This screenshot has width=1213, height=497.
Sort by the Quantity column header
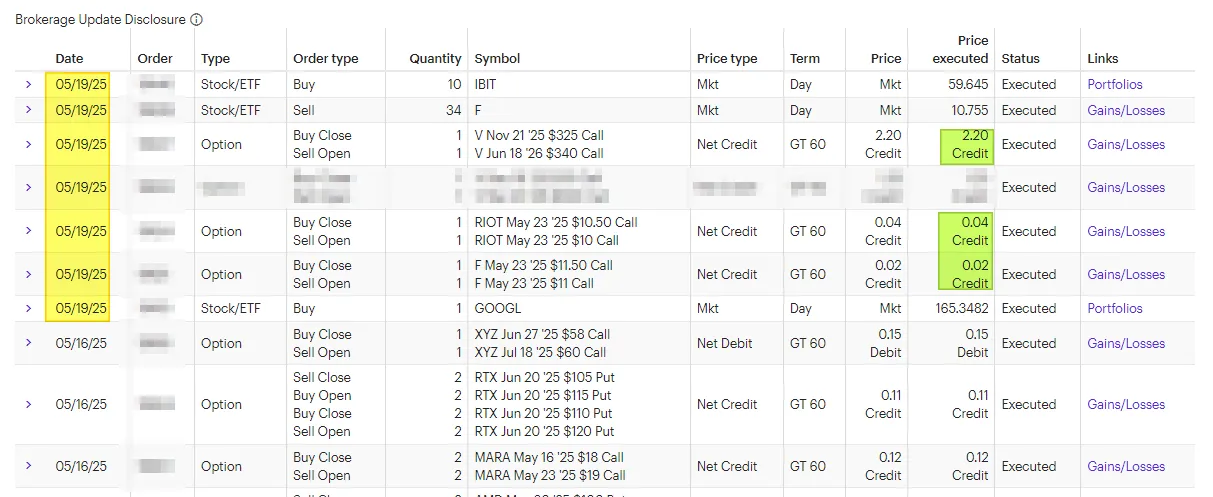coord(435,59)
